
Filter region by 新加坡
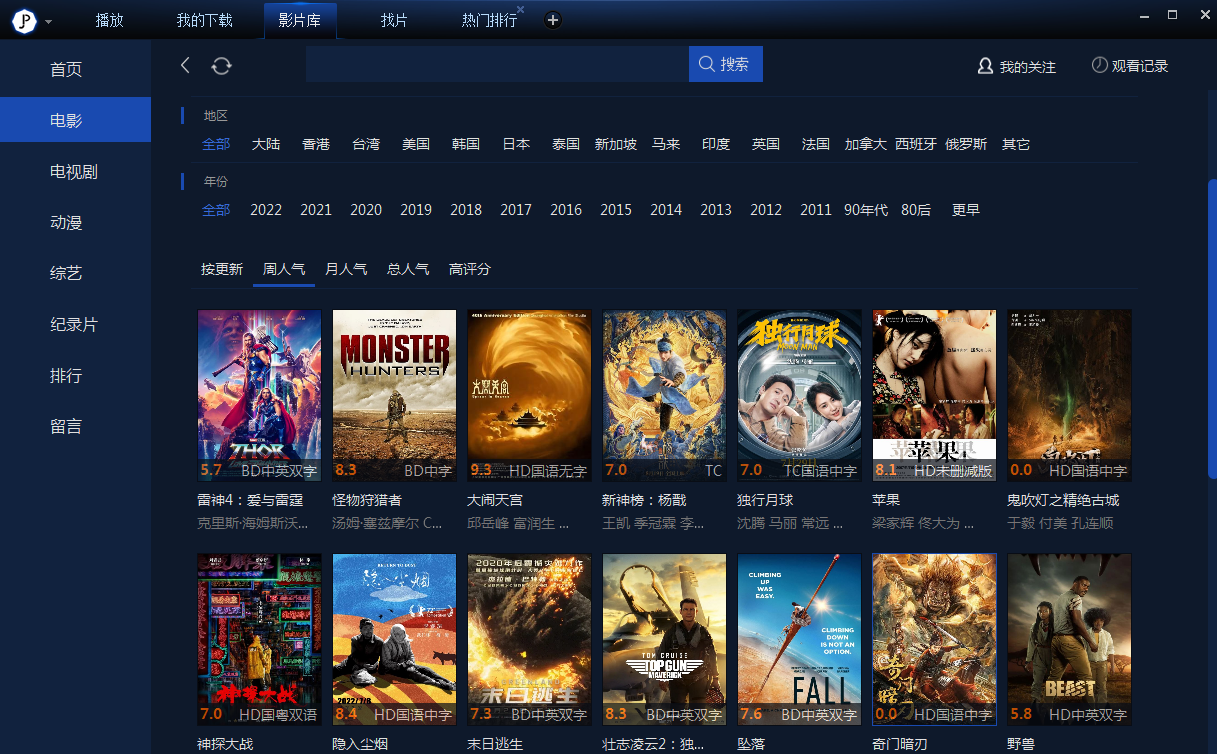click(616, 144)
